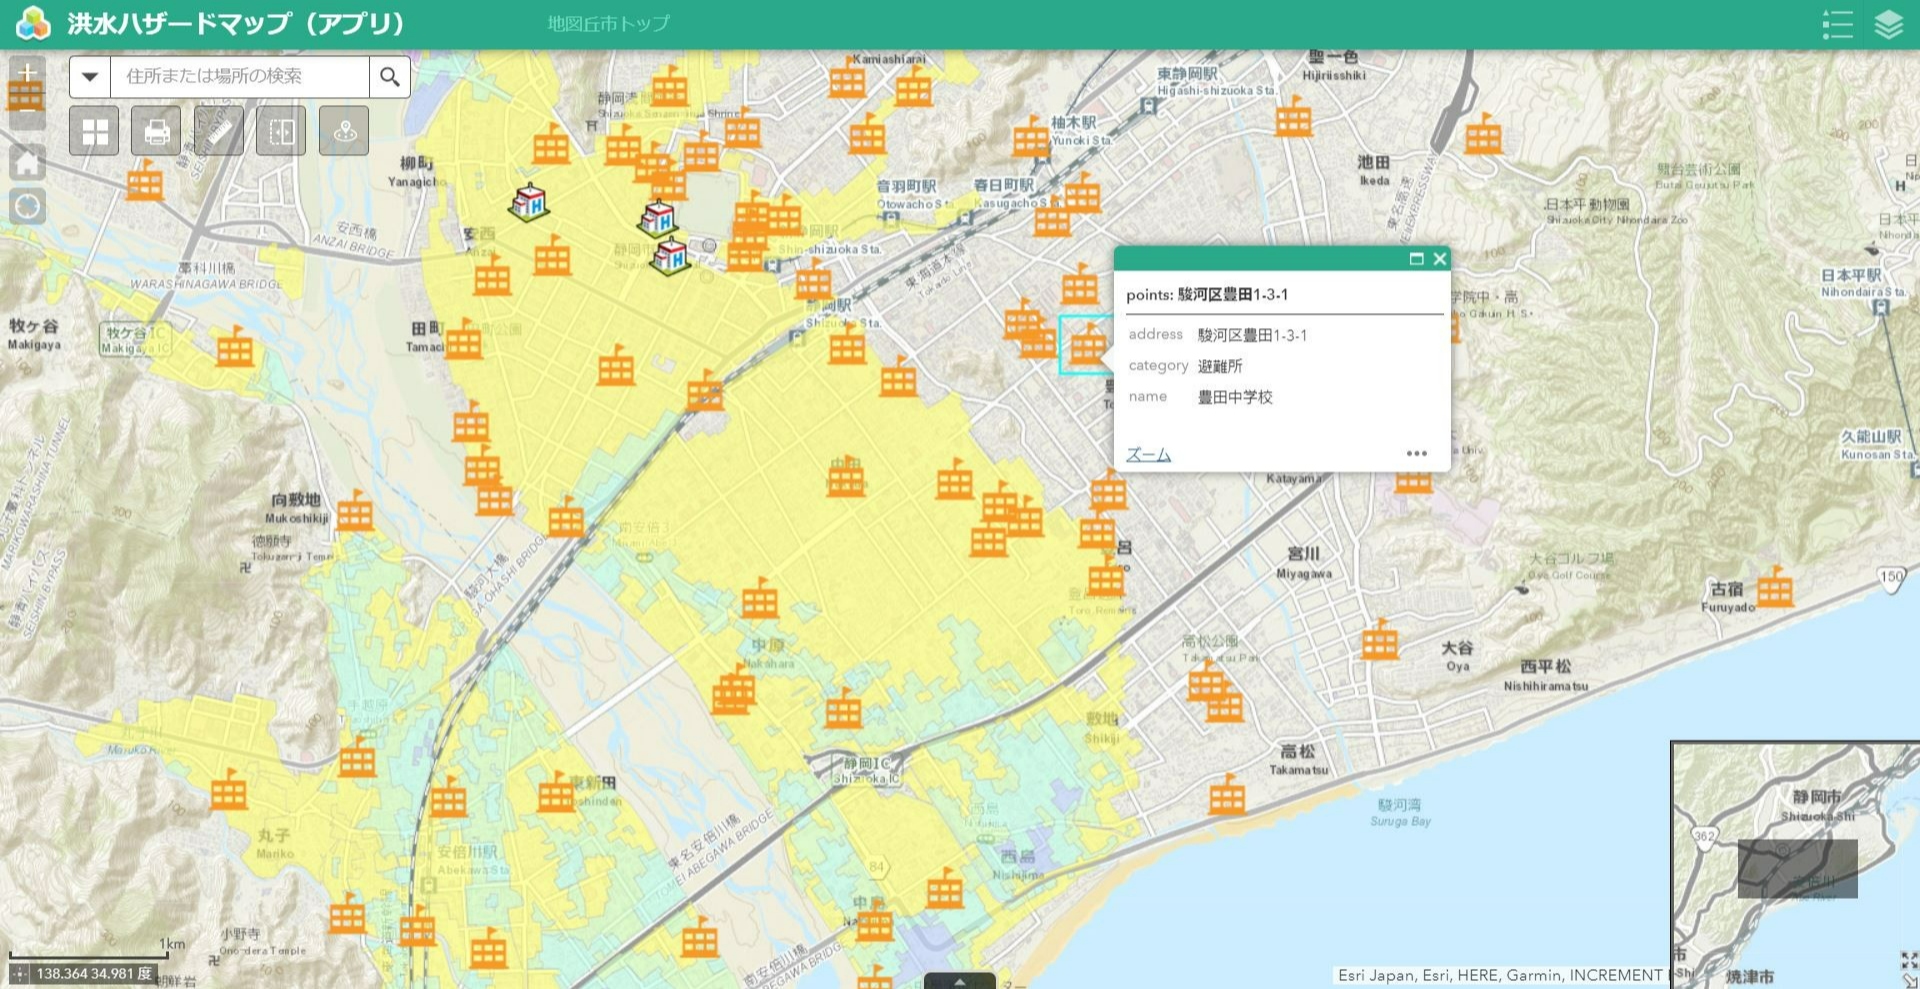
Task: Click the search magnifier button
Action: tap(390, 76)
